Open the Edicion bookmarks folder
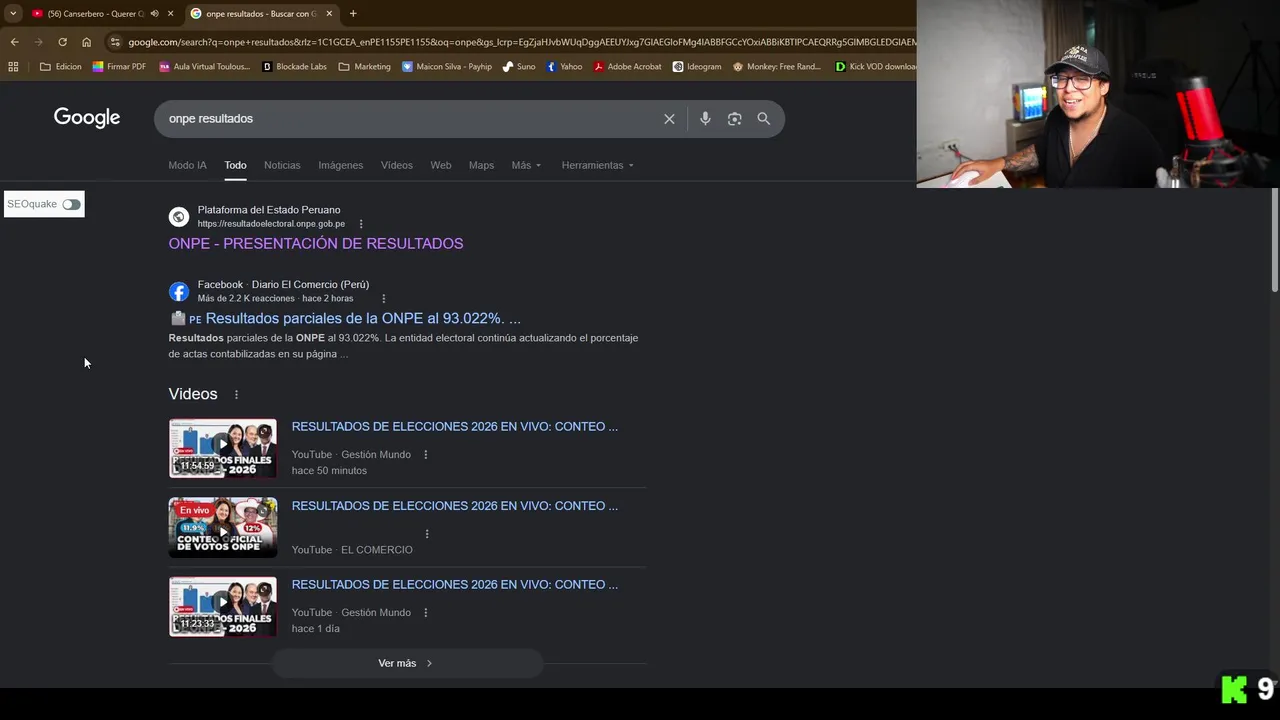Image resolution: width=1280 pixels, height=720 pixels. 61,67
